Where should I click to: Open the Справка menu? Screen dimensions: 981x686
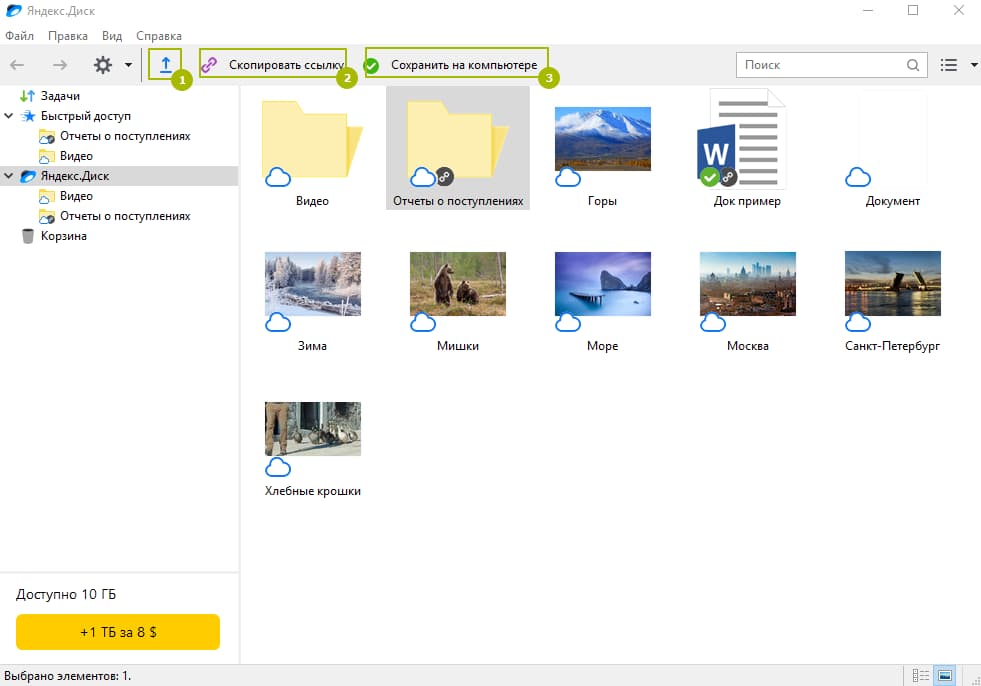(x=158, y=36)
